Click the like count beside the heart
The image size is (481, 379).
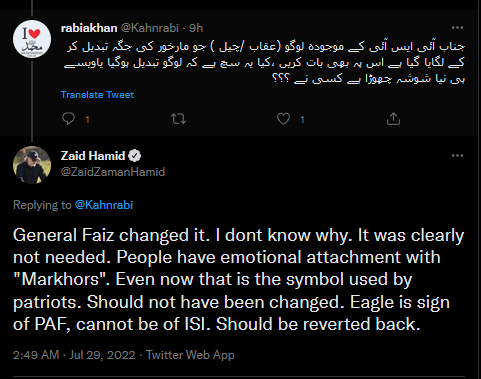302,119
